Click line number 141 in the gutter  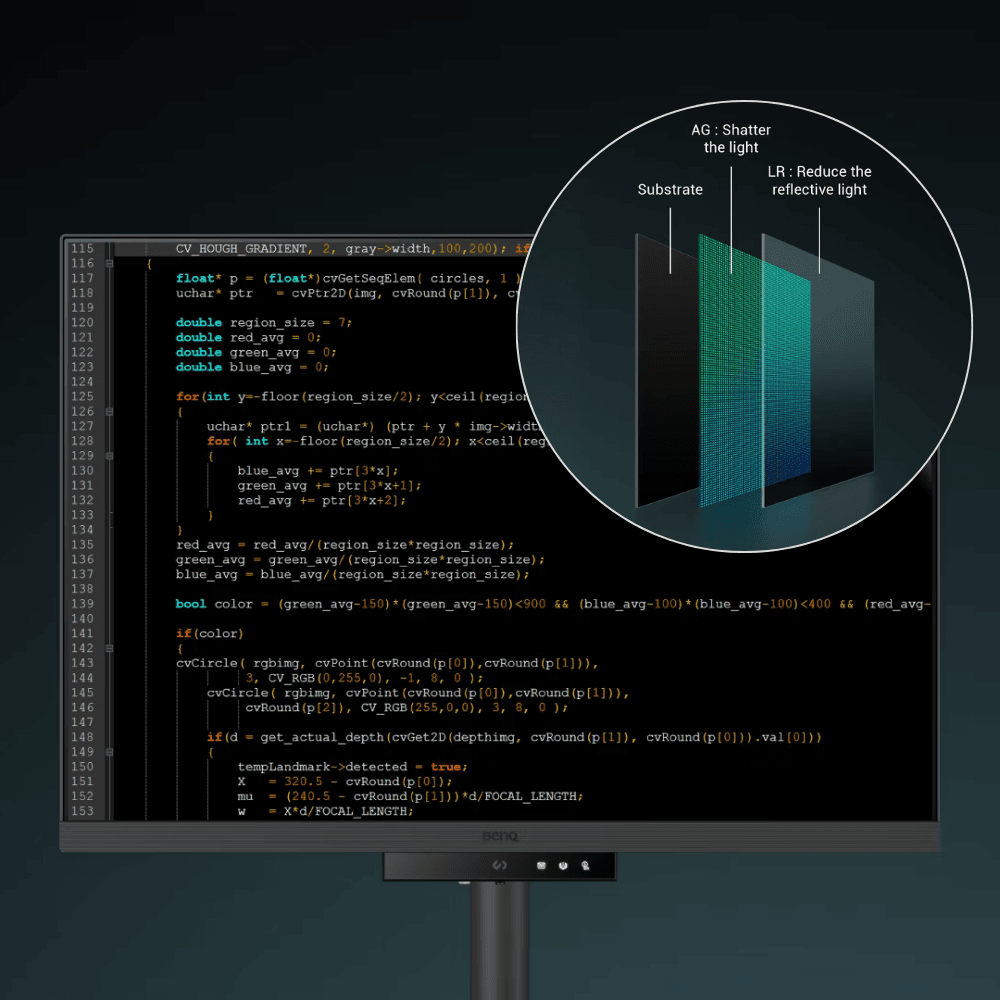click(82, 633)
